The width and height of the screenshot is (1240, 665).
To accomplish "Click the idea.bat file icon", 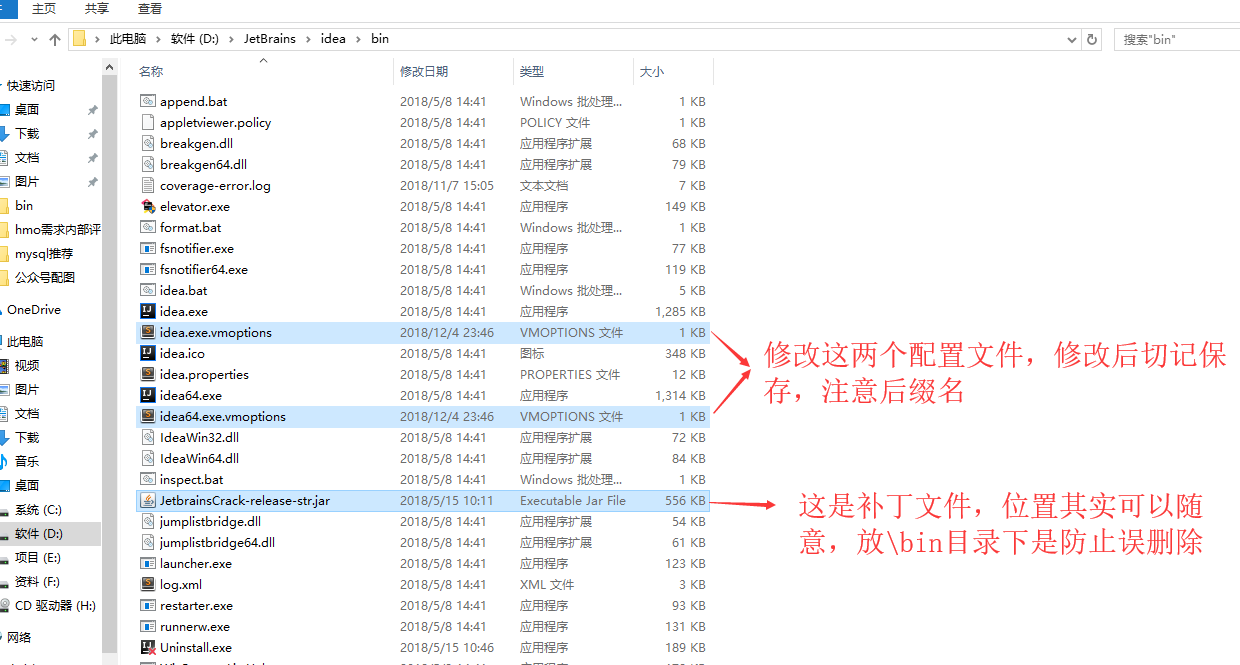I will click(147, 290).
